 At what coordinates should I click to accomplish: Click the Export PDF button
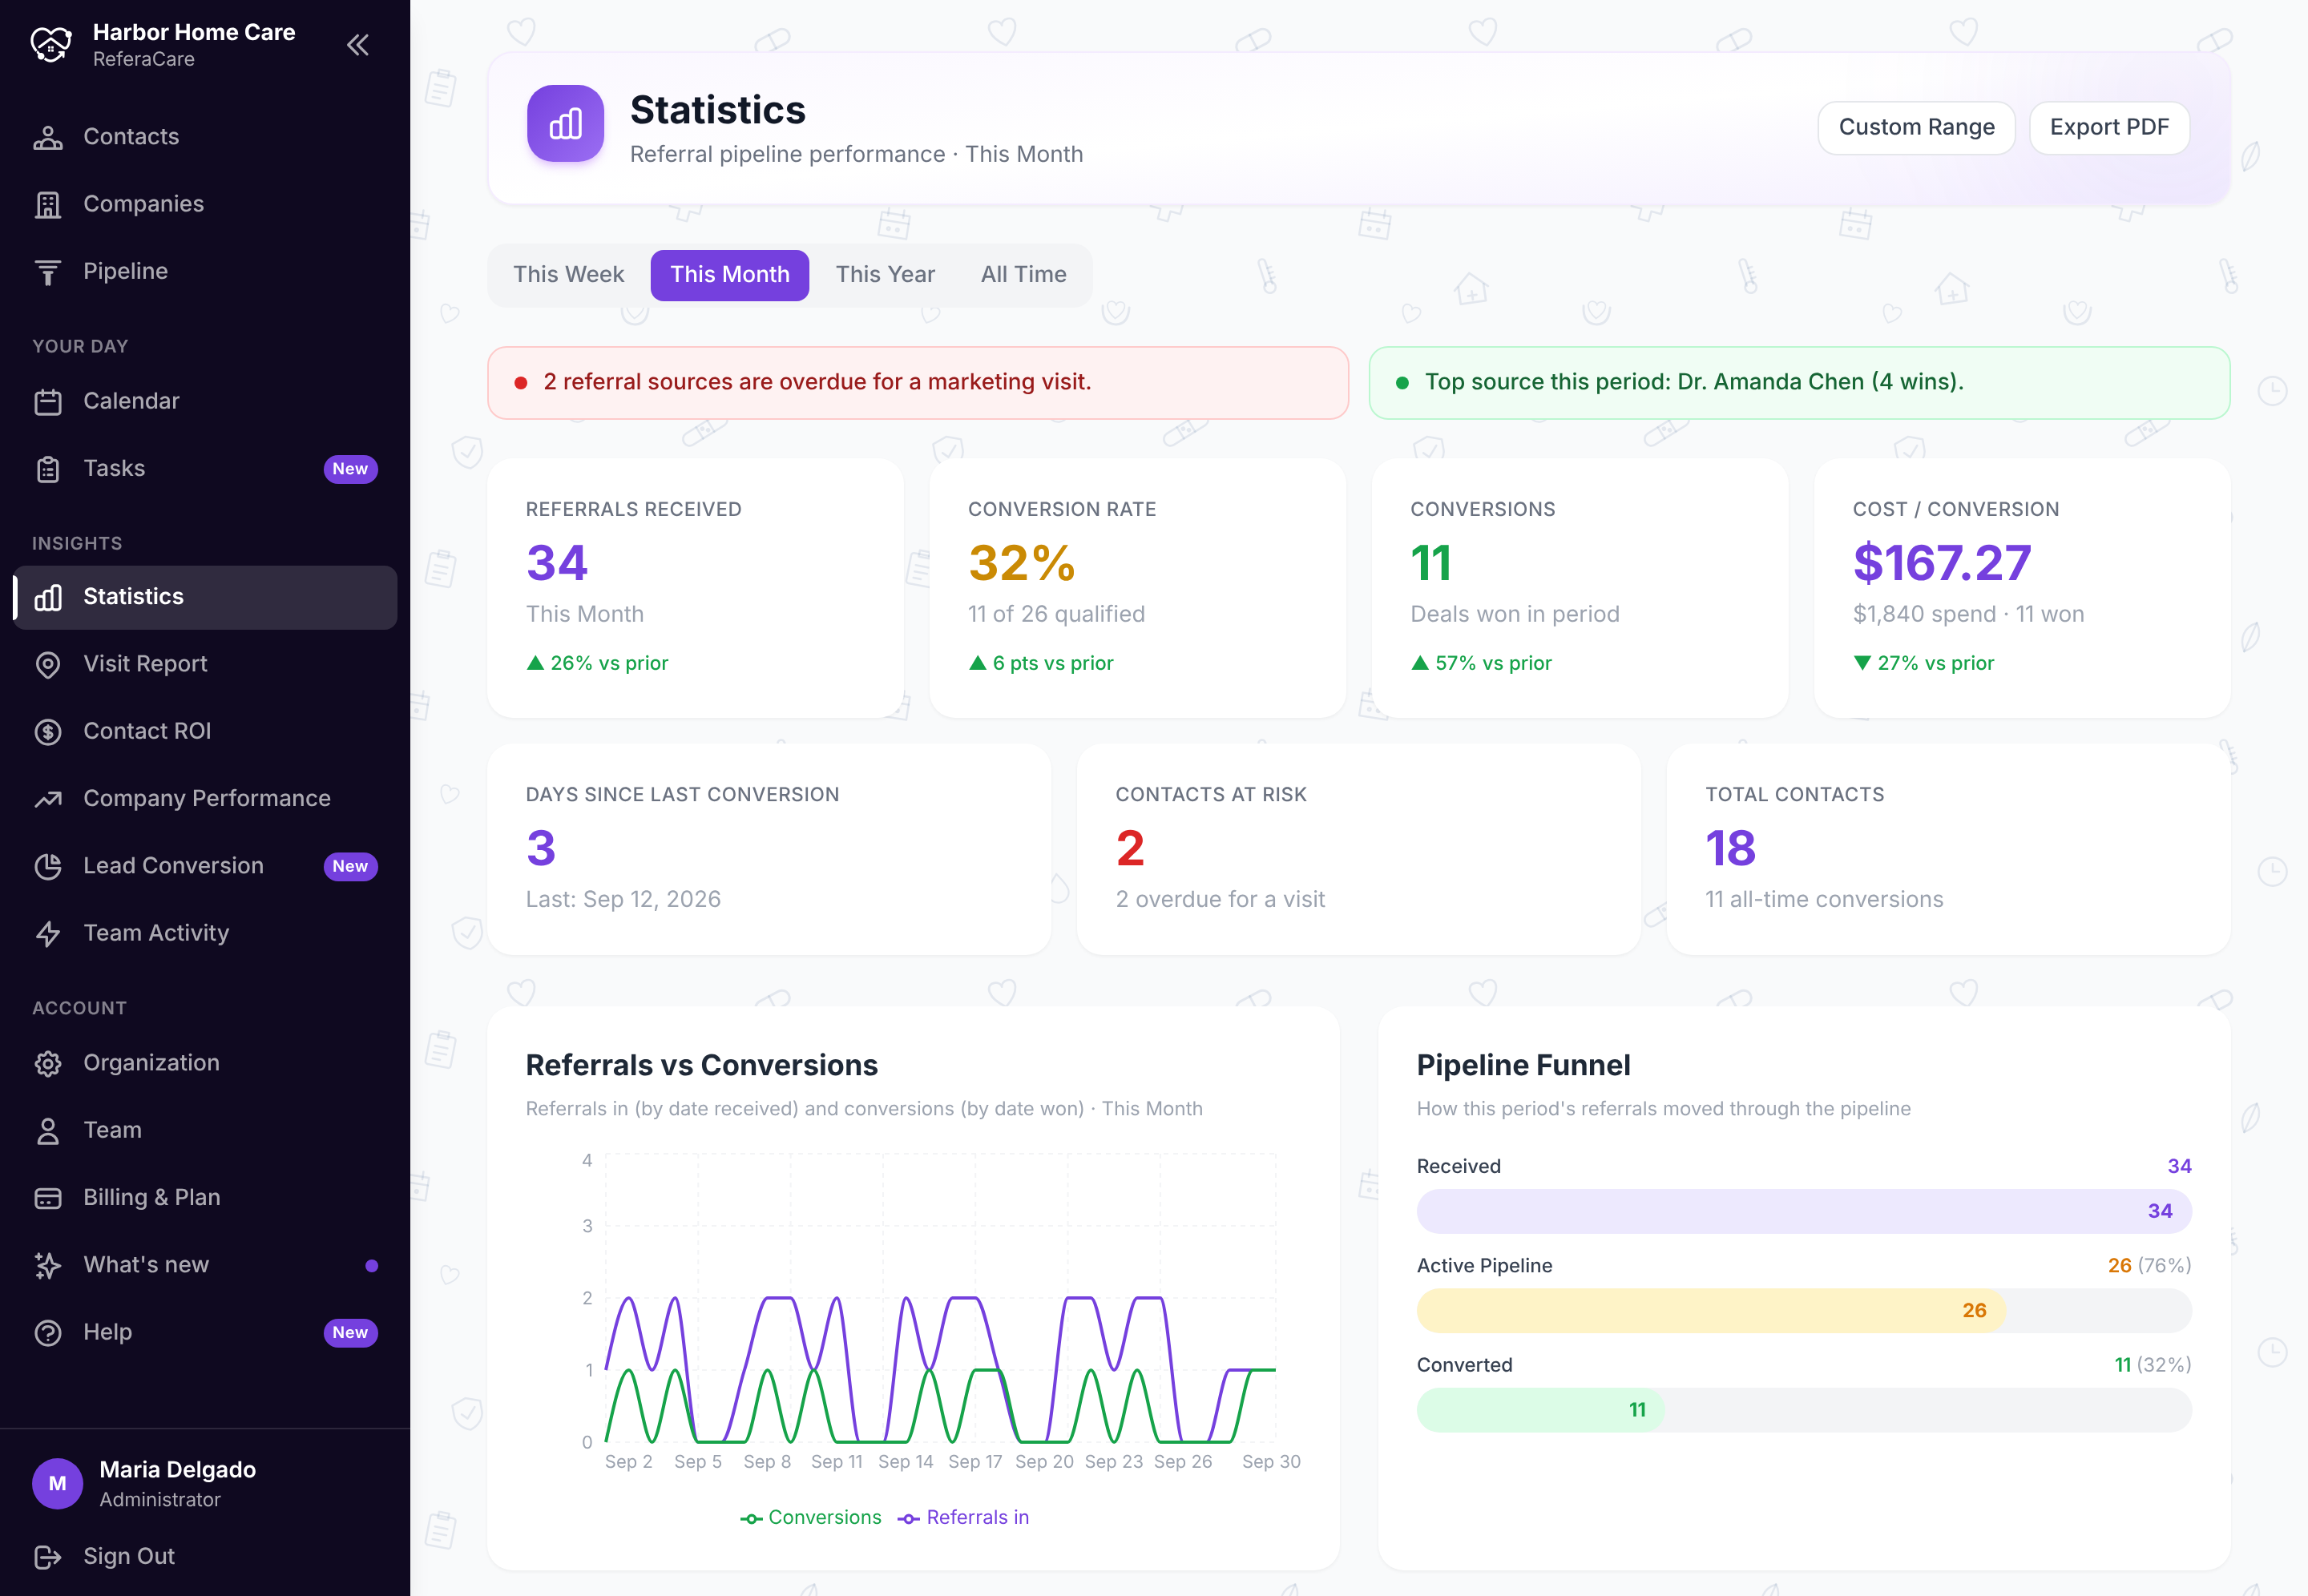2109,127
